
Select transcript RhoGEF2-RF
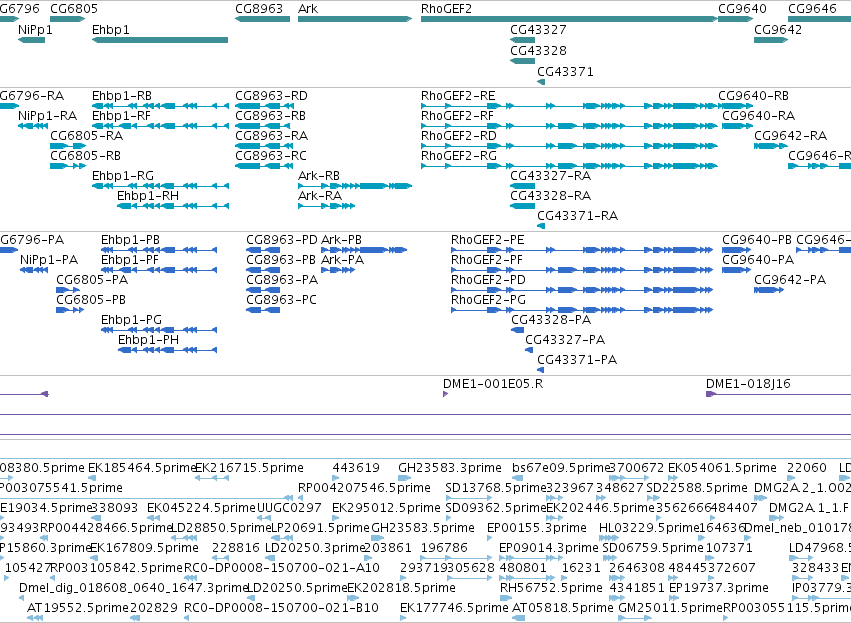(569, 126)
